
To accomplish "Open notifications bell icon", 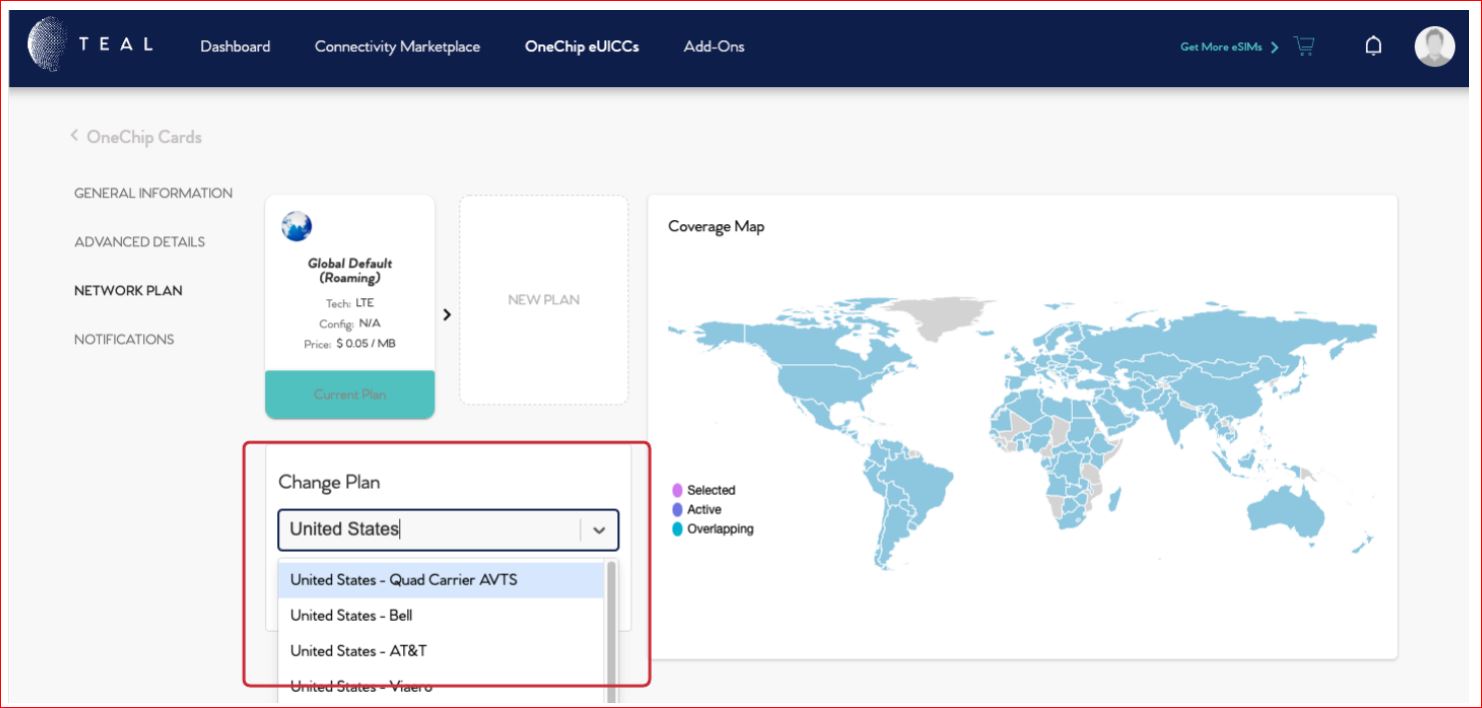I will 1374,46.
